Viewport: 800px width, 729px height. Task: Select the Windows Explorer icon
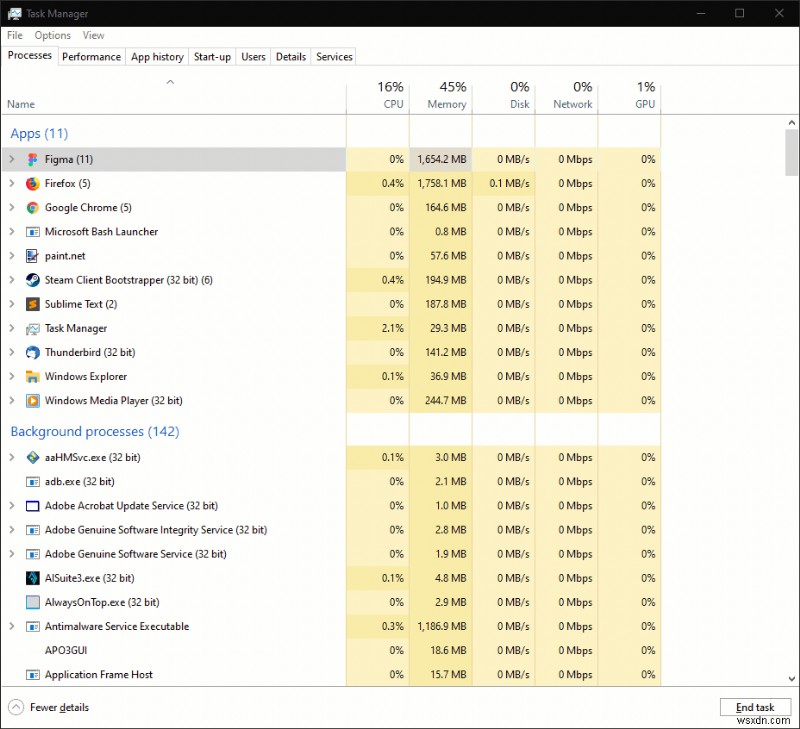[x=31, y=377]
